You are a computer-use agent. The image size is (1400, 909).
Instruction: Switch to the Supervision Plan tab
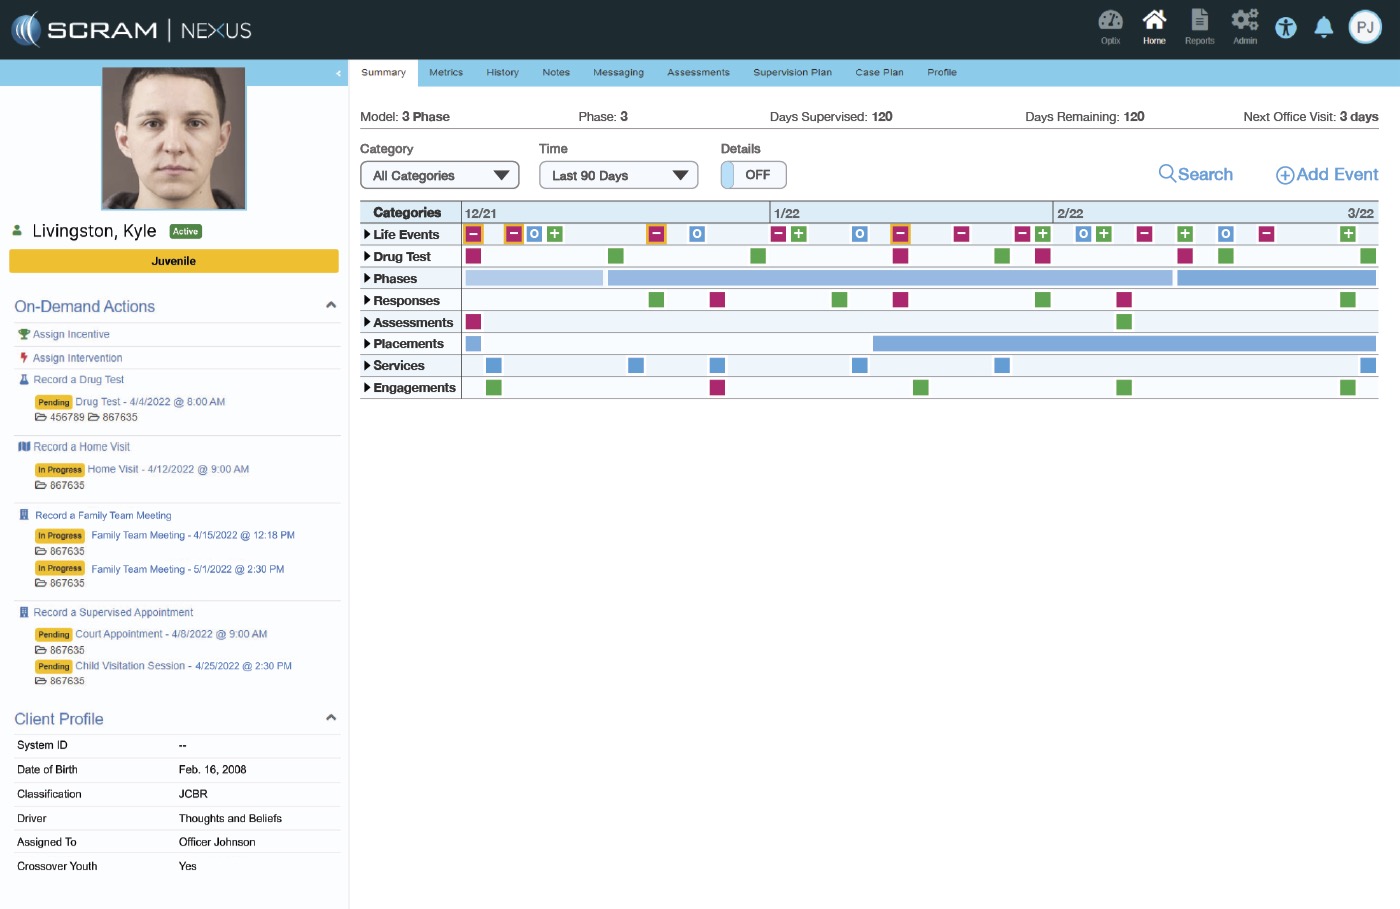click(x=792, y=73)
